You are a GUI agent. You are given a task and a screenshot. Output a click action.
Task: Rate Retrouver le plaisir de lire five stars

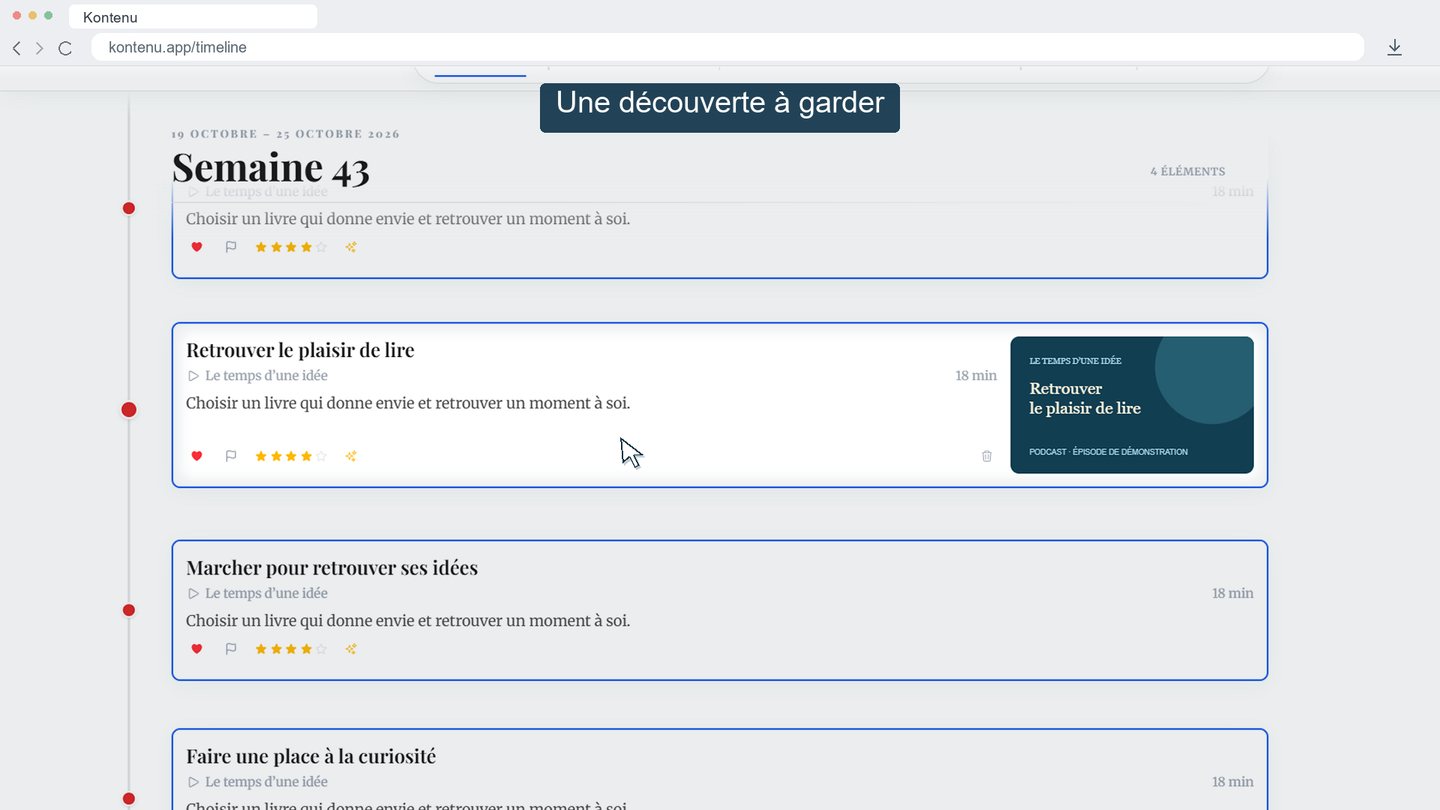[x=321, y=456]
